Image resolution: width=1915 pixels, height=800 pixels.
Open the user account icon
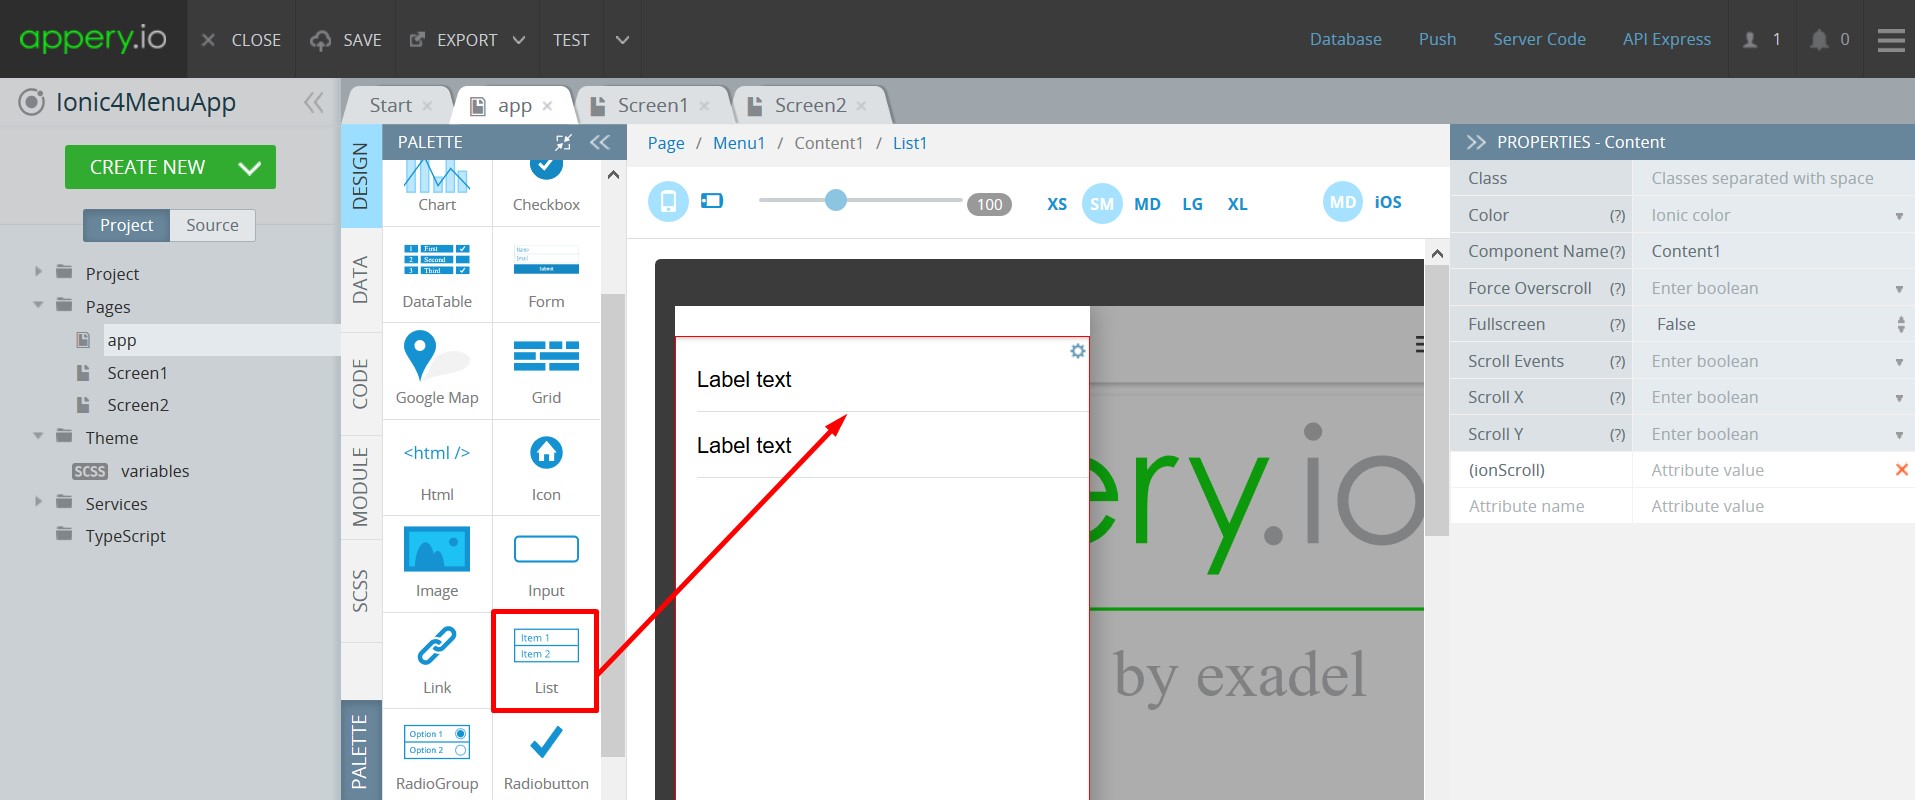pos(1750,40)
